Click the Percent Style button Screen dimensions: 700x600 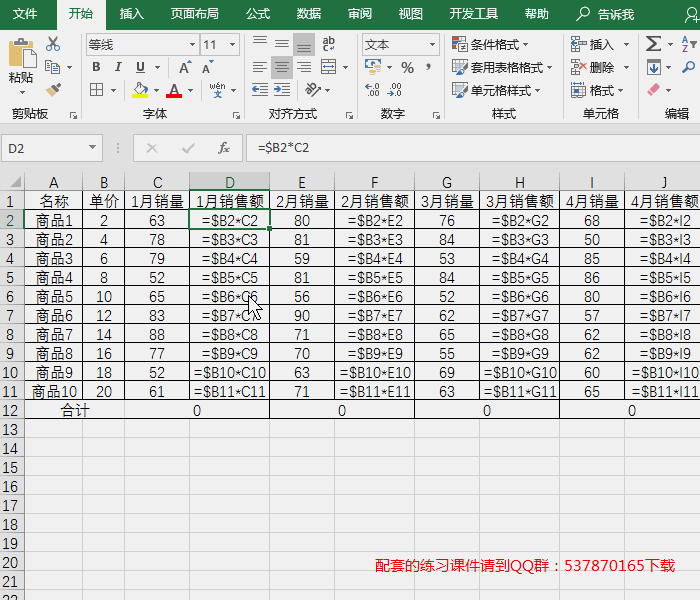coord(407,67)
